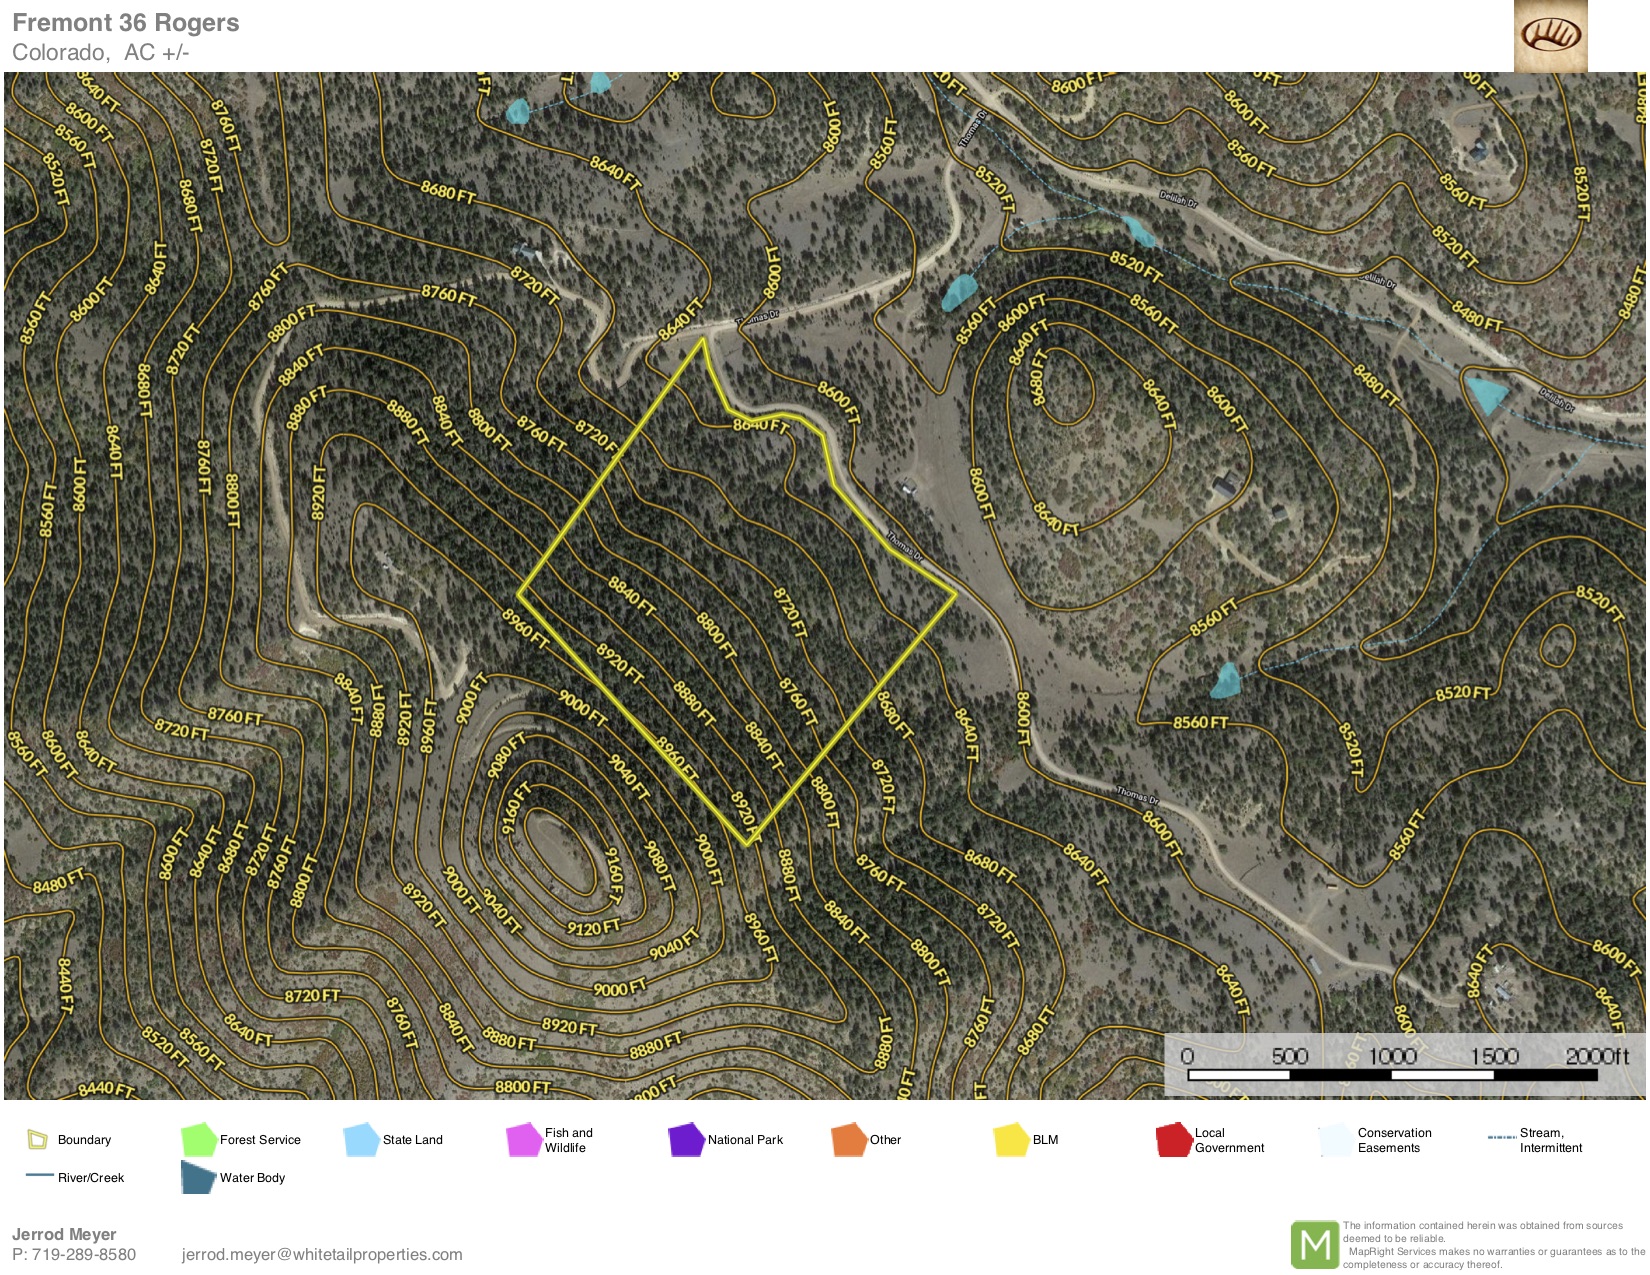
Task: Click the Stream, Intermittent legend line
Action: tap(1501, 1138)
